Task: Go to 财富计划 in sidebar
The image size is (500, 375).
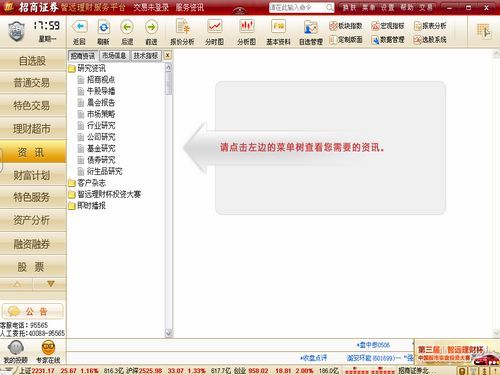Action: 33,175
